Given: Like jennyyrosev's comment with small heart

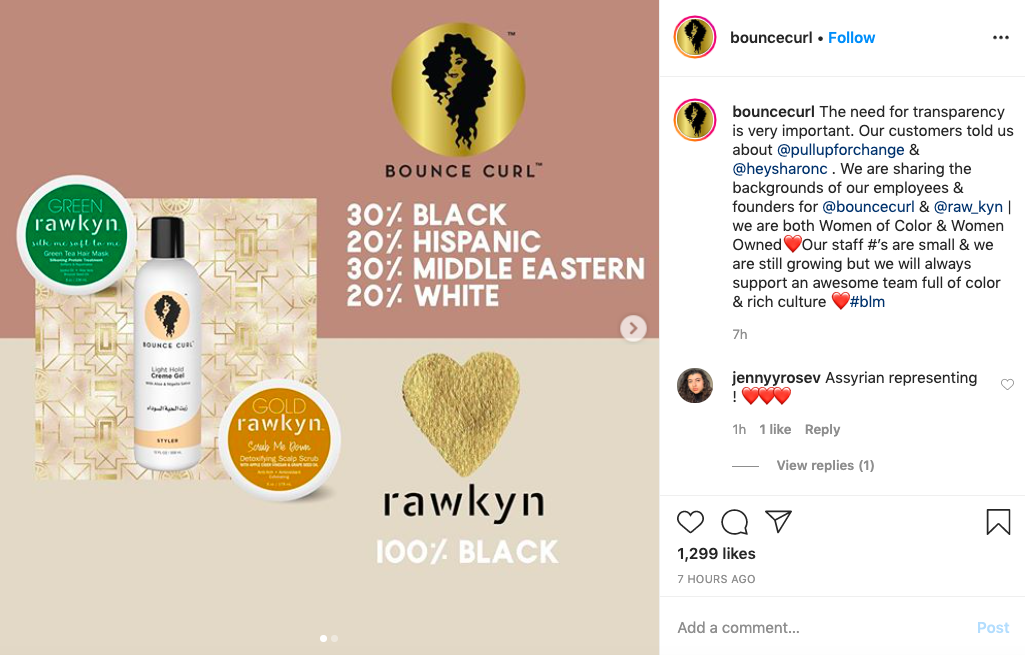Looking at the screenshot, I should [x=1007, y=384].
